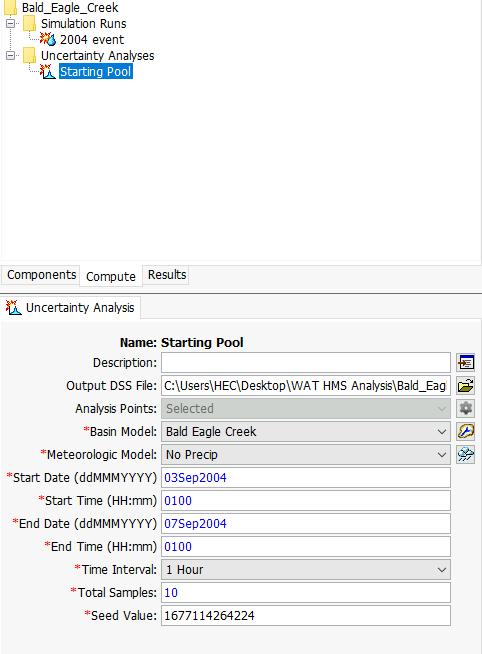Switch to the Results tab

[x=167, y=275]
